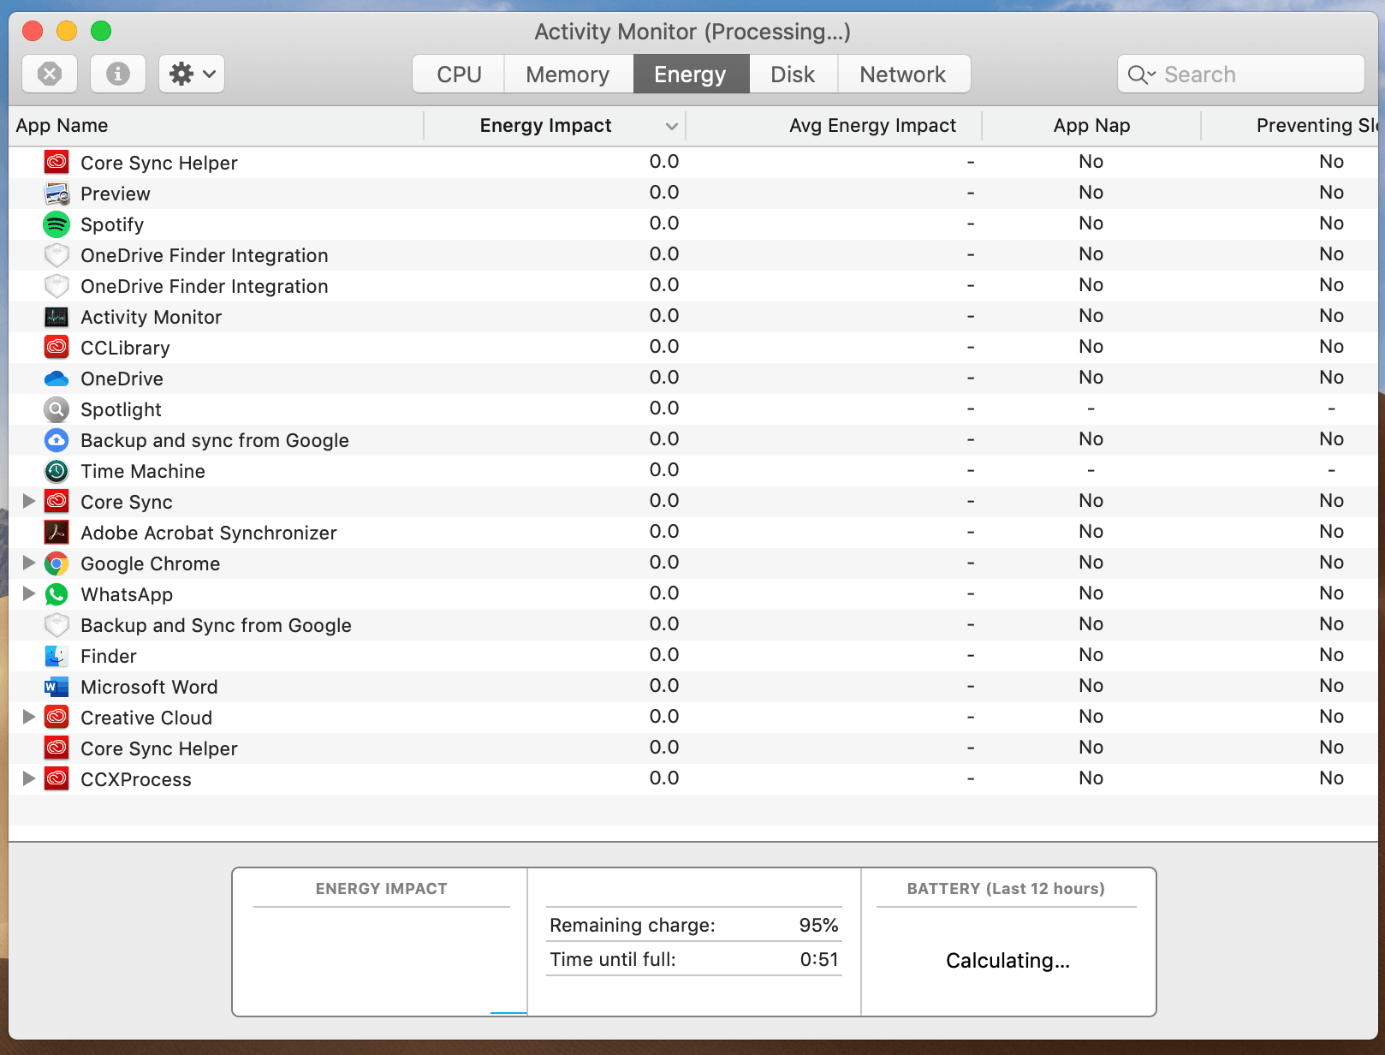
Task: Select the Finder row text
Action: pos(108,656)
